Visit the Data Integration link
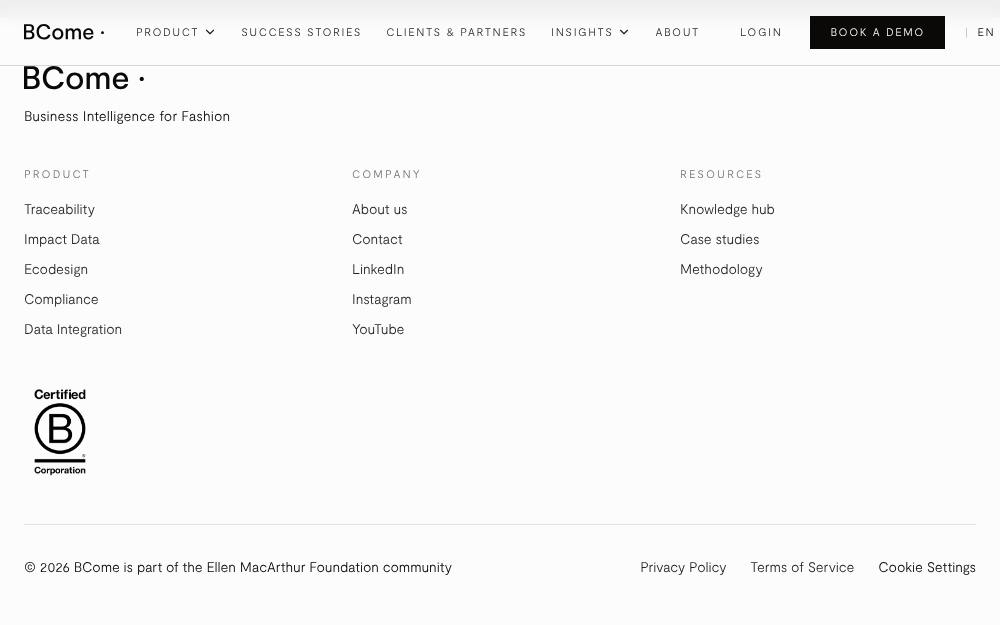1000x625 pixels. pyautogui.click(x=73, y=329)
